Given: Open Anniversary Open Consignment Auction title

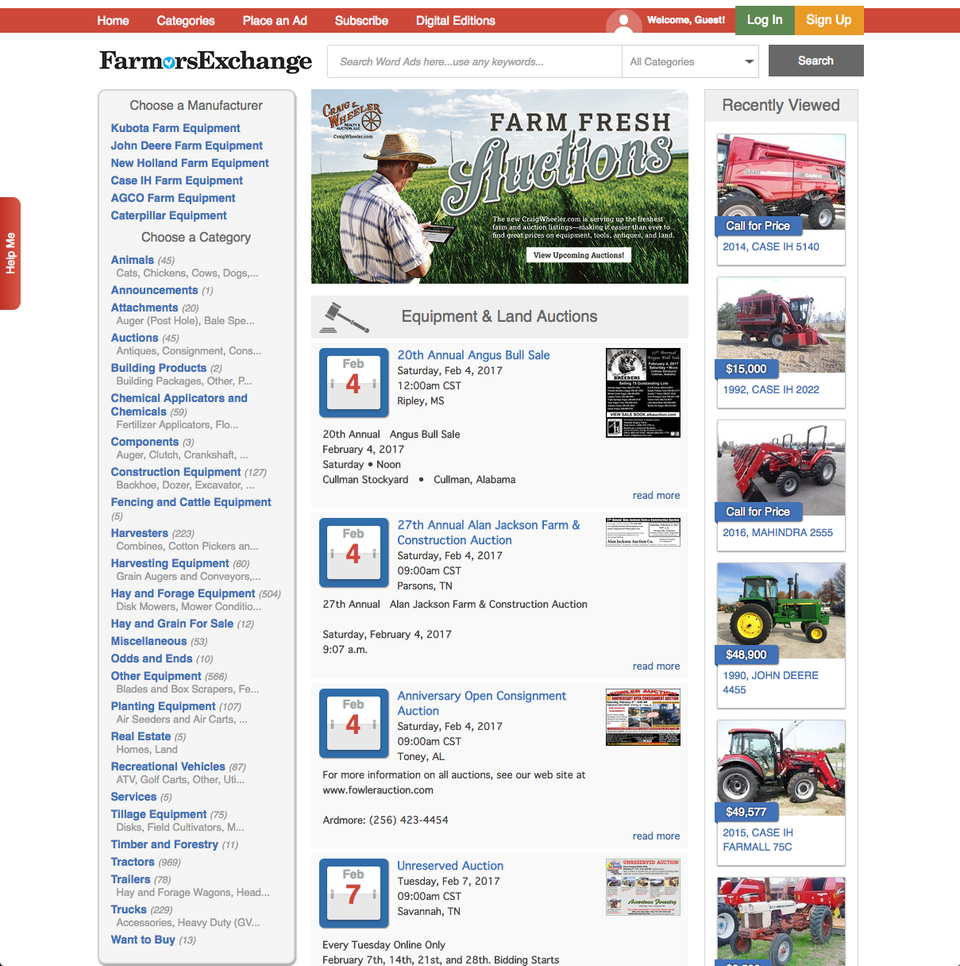Looking at the screenshot, I should 482,704.
